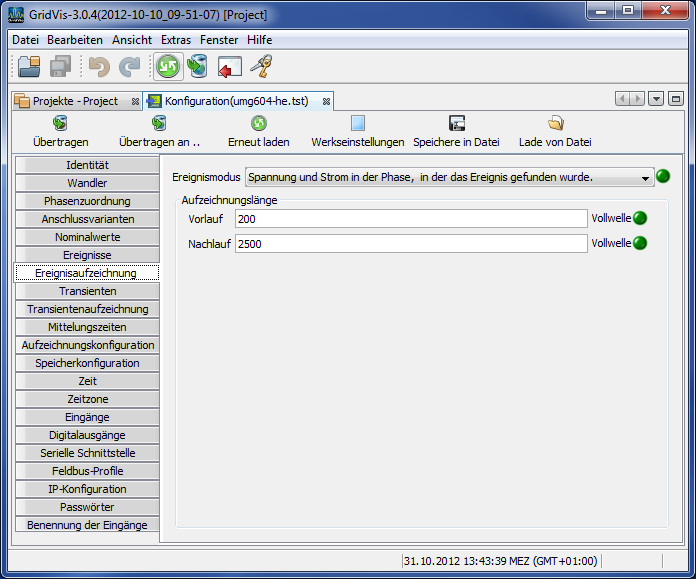Select the Zeitzone section
This screenshot has width=696, height=579.
tap(87, 399)
